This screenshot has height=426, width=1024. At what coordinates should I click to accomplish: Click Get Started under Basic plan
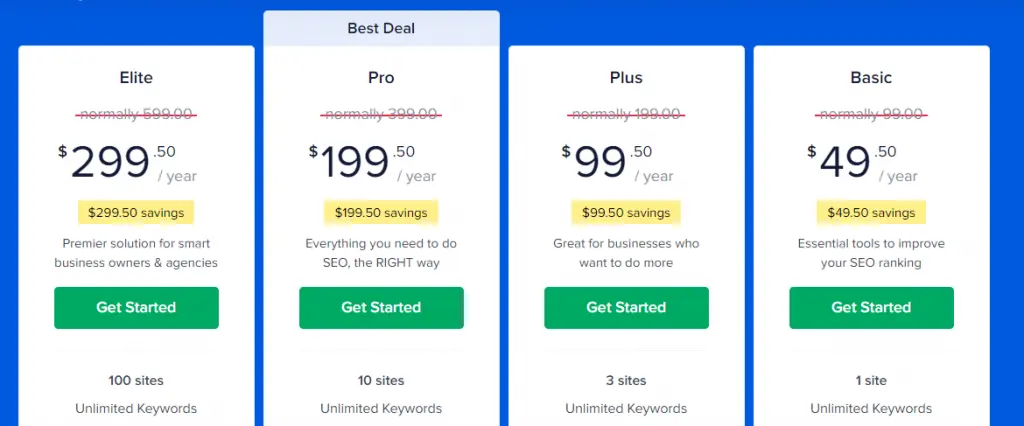click(x=871, y=308)
